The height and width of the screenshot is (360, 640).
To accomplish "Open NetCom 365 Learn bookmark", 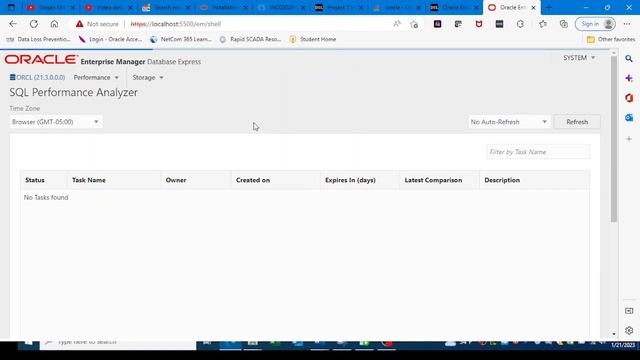I will click(180, 39).
